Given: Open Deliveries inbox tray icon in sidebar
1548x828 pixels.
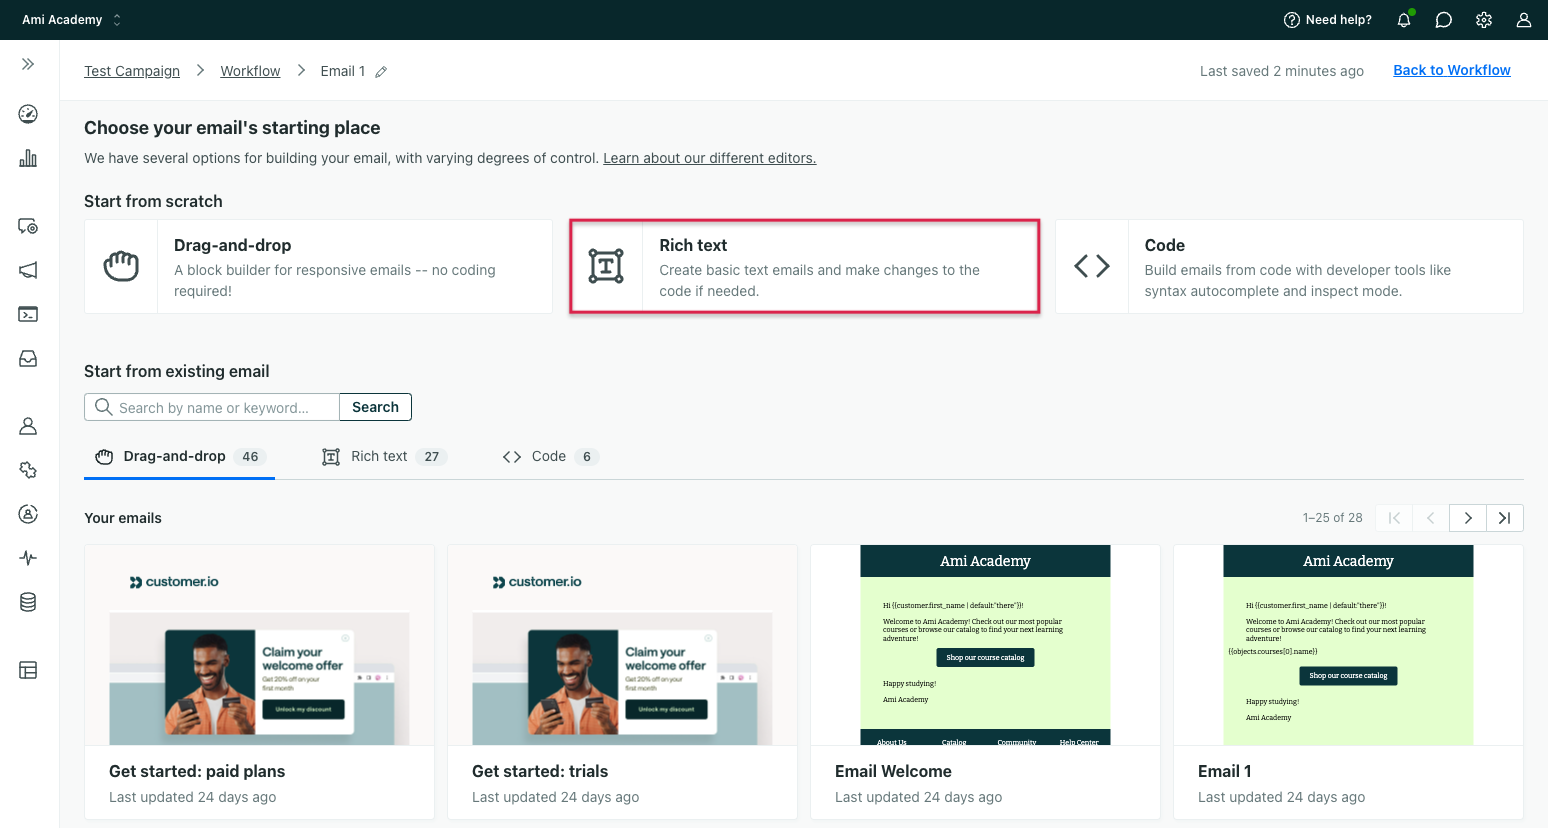Looking at the screenshot, I should coord(28,358).
